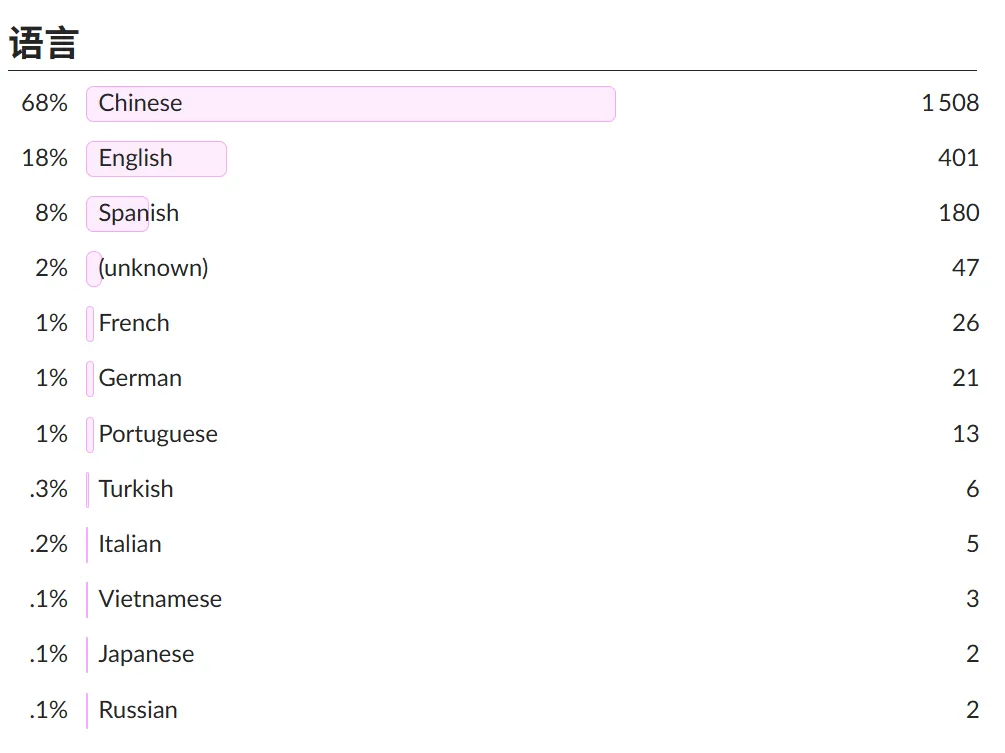Select the Vietnamese language entry

click(x=160, y=599)
